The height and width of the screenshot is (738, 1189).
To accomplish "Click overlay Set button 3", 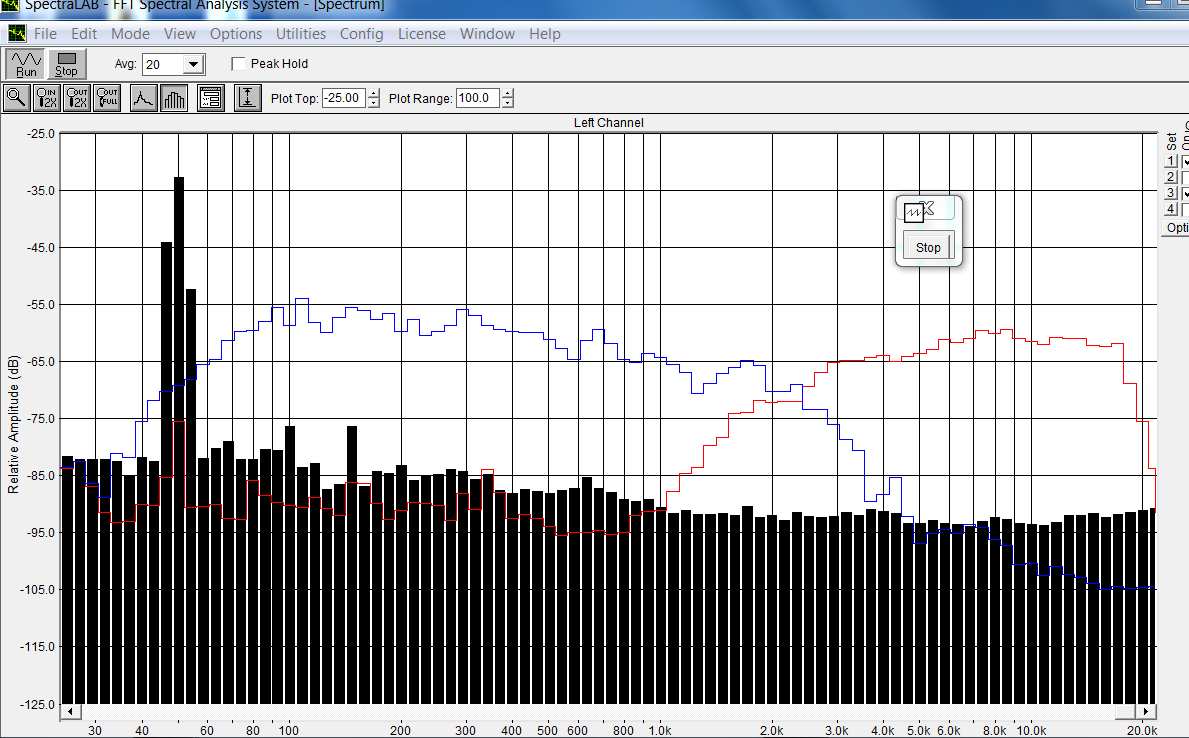I will coord(1171,193).
